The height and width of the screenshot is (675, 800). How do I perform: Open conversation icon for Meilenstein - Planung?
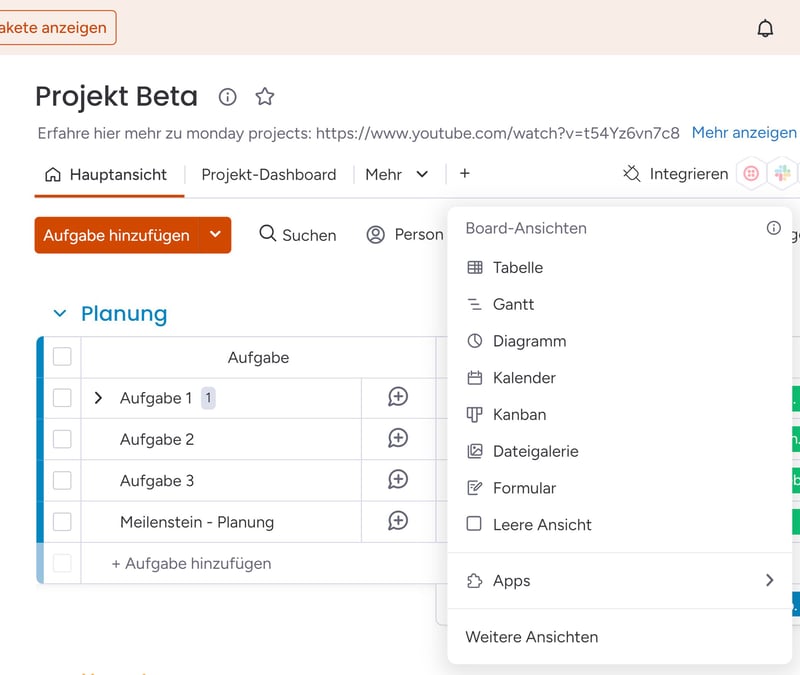coord(398,521)
